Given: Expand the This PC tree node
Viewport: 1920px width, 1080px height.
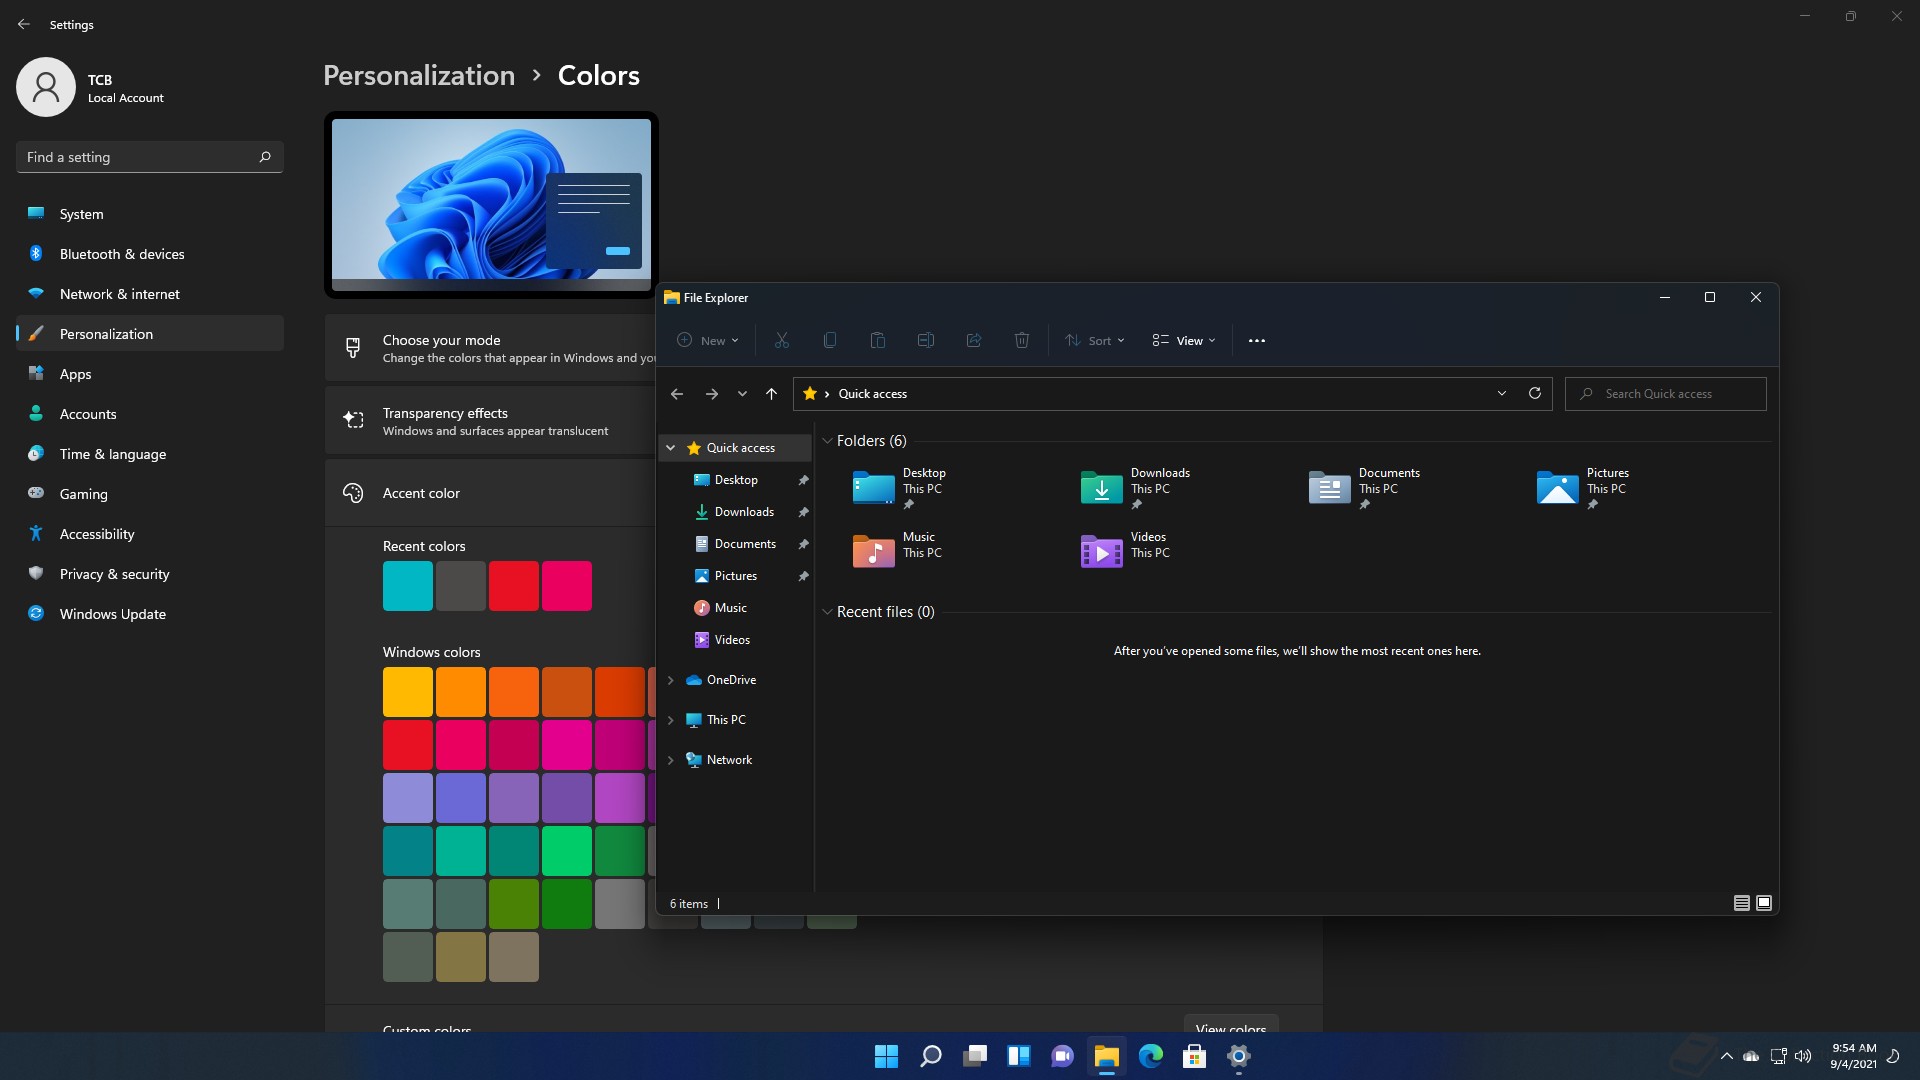Looking at the screenshot, I should 671,720.
